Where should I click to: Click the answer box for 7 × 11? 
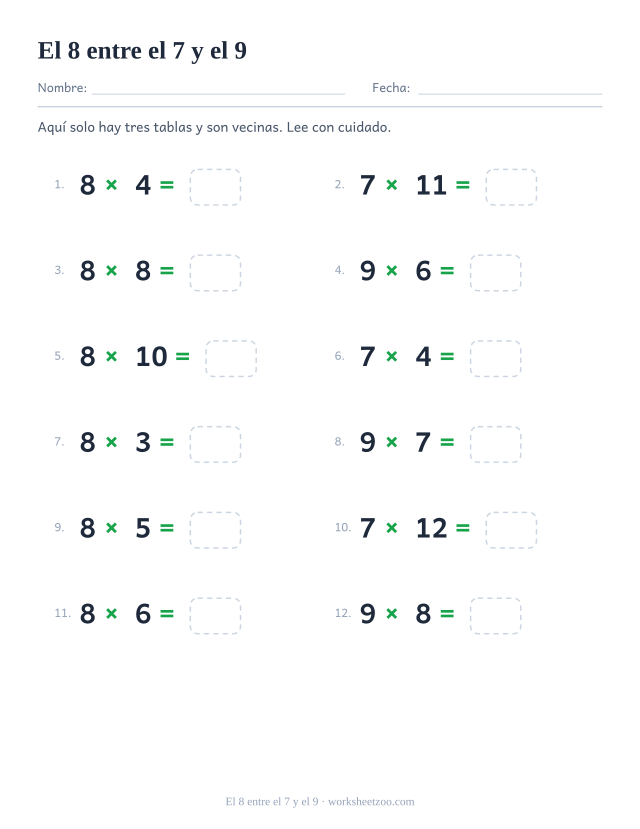[511, 187]
